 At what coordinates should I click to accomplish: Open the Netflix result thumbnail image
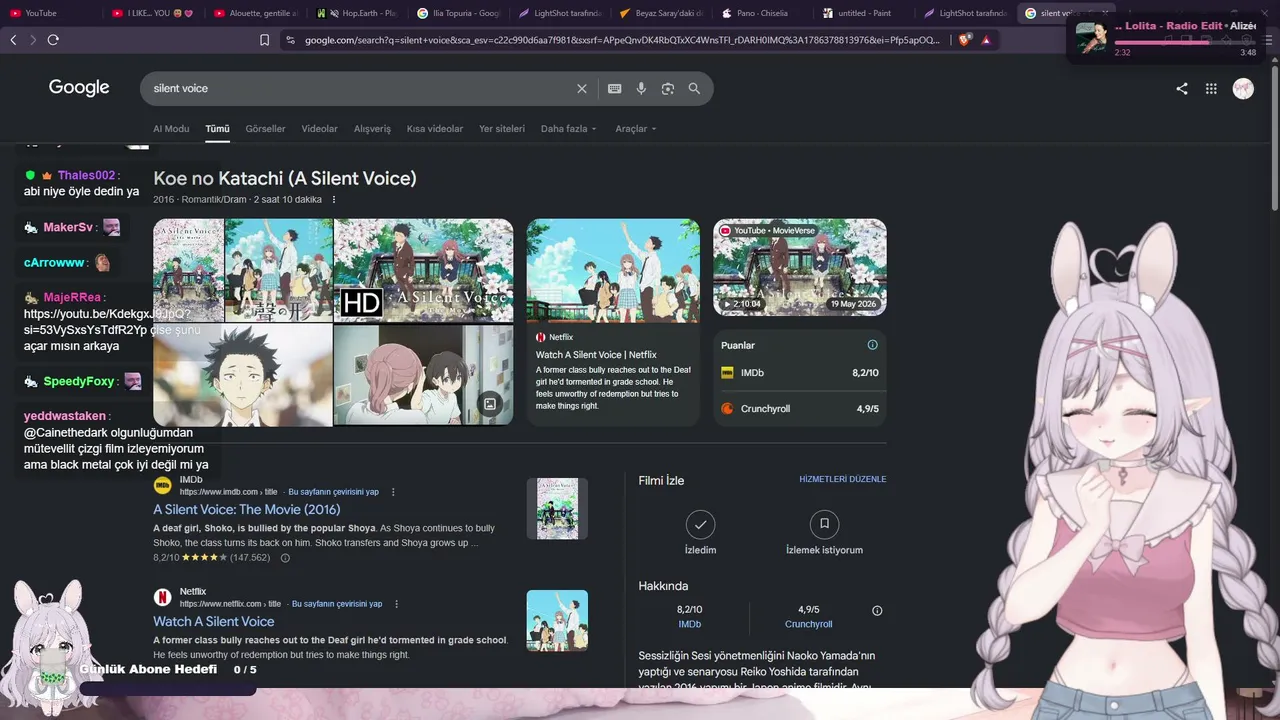557,621
